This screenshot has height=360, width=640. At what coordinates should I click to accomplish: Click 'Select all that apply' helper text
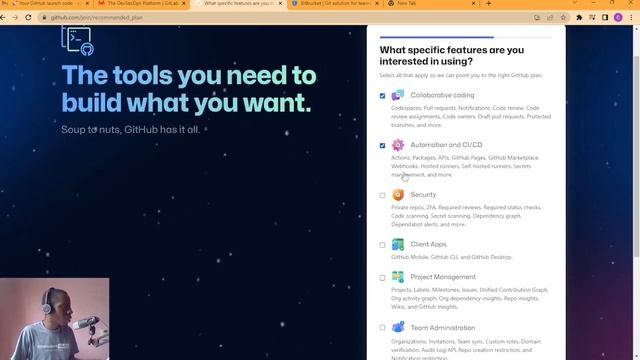[x=460, y=76]
